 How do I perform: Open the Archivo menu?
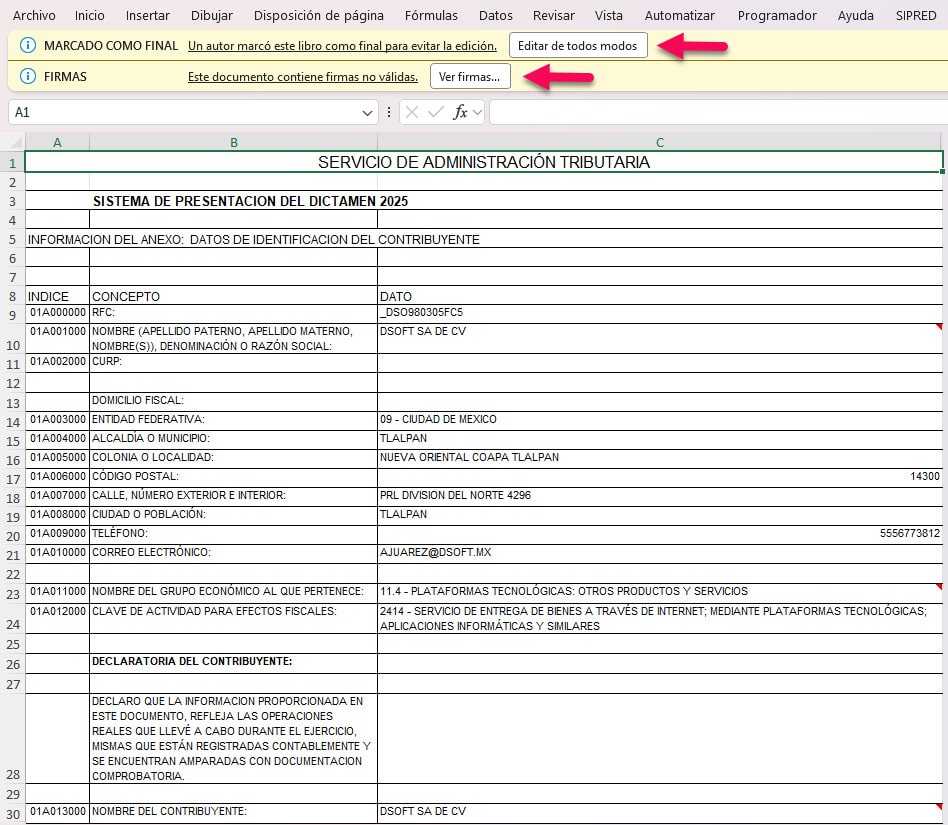pyautogui.click(x=34, y=15)
